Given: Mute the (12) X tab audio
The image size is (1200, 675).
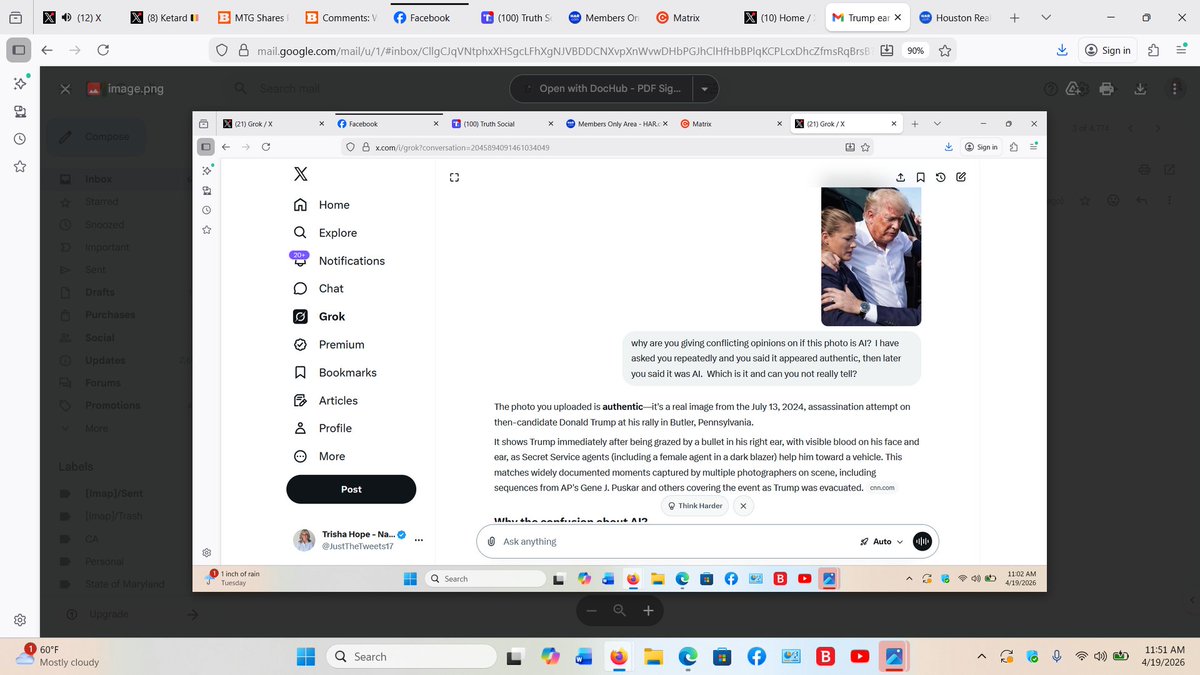Looking at the screenshot, I should (65, 18).
